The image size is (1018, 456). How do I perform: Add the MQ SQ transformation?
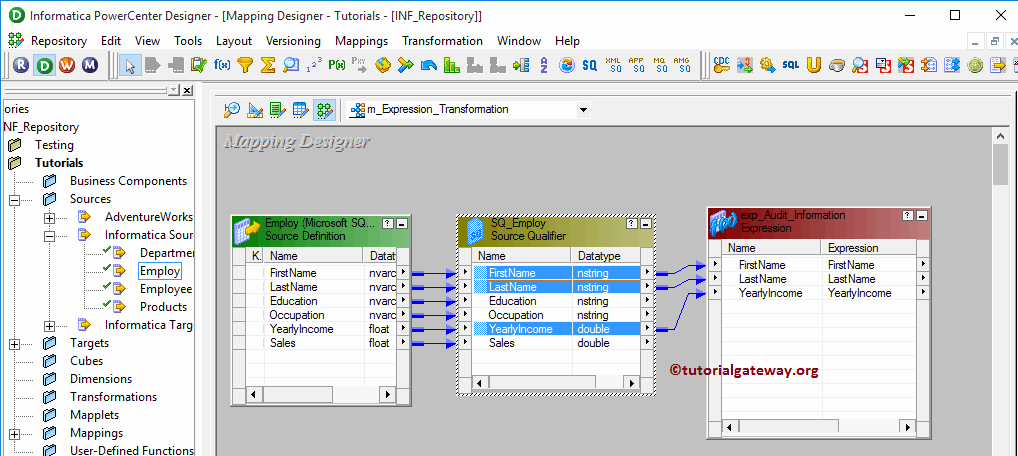659,65
